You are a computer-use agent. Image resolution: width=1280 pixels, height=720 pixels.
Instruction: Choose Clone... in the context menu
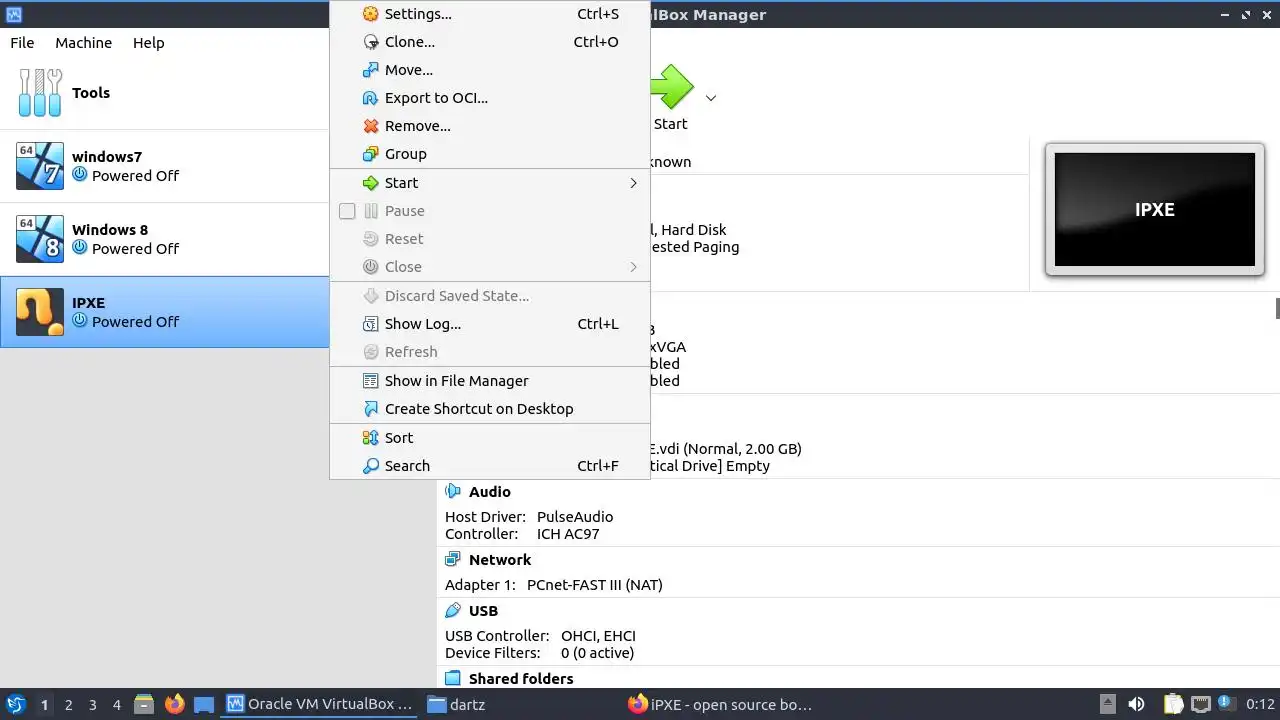click(490, 42)
